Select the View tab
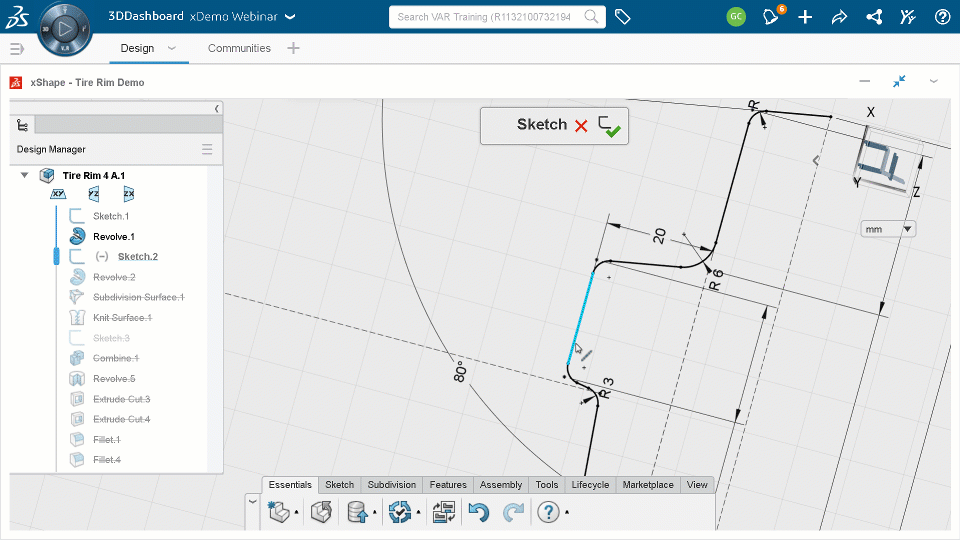 point(697,485)
